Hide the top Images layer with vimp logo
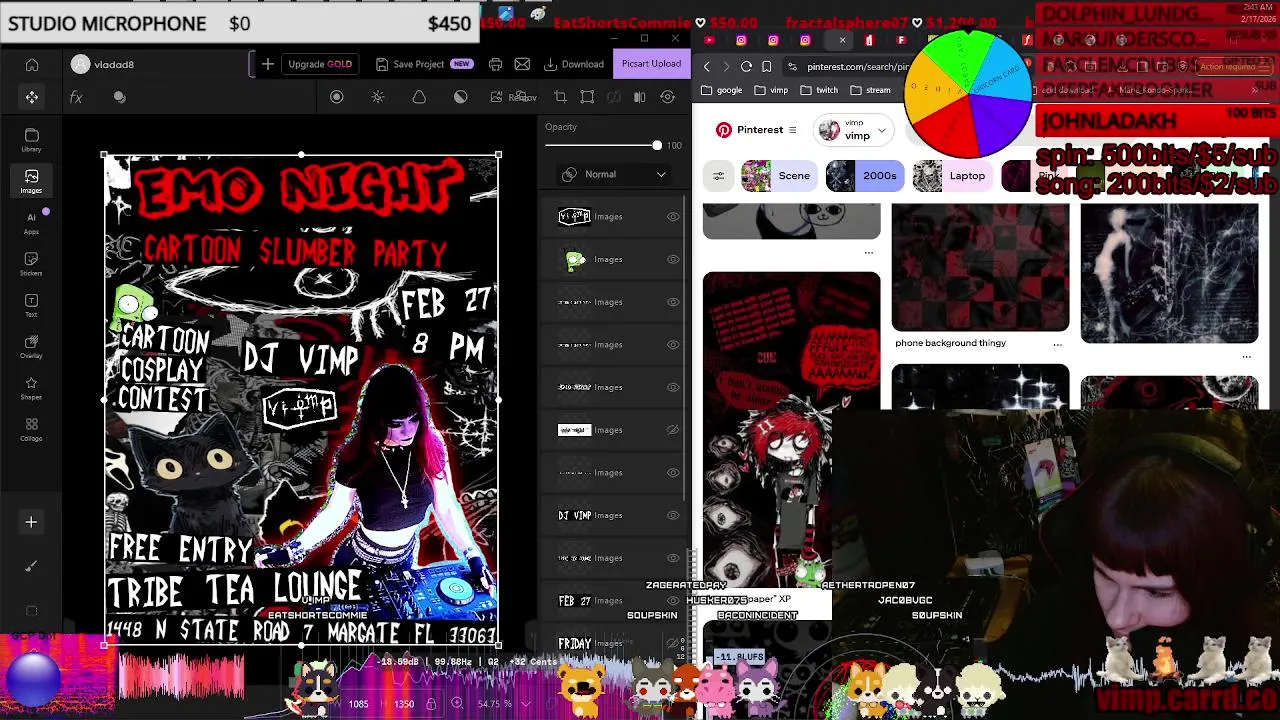Screen dimensions: 1280x720 tap(673, 217)
